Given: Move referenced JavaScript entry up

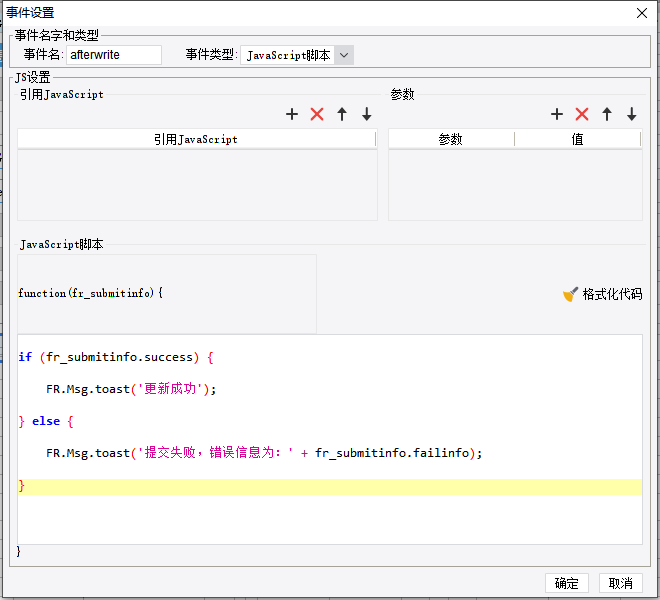Looking at the screenshot, I should tap(342, 114).
